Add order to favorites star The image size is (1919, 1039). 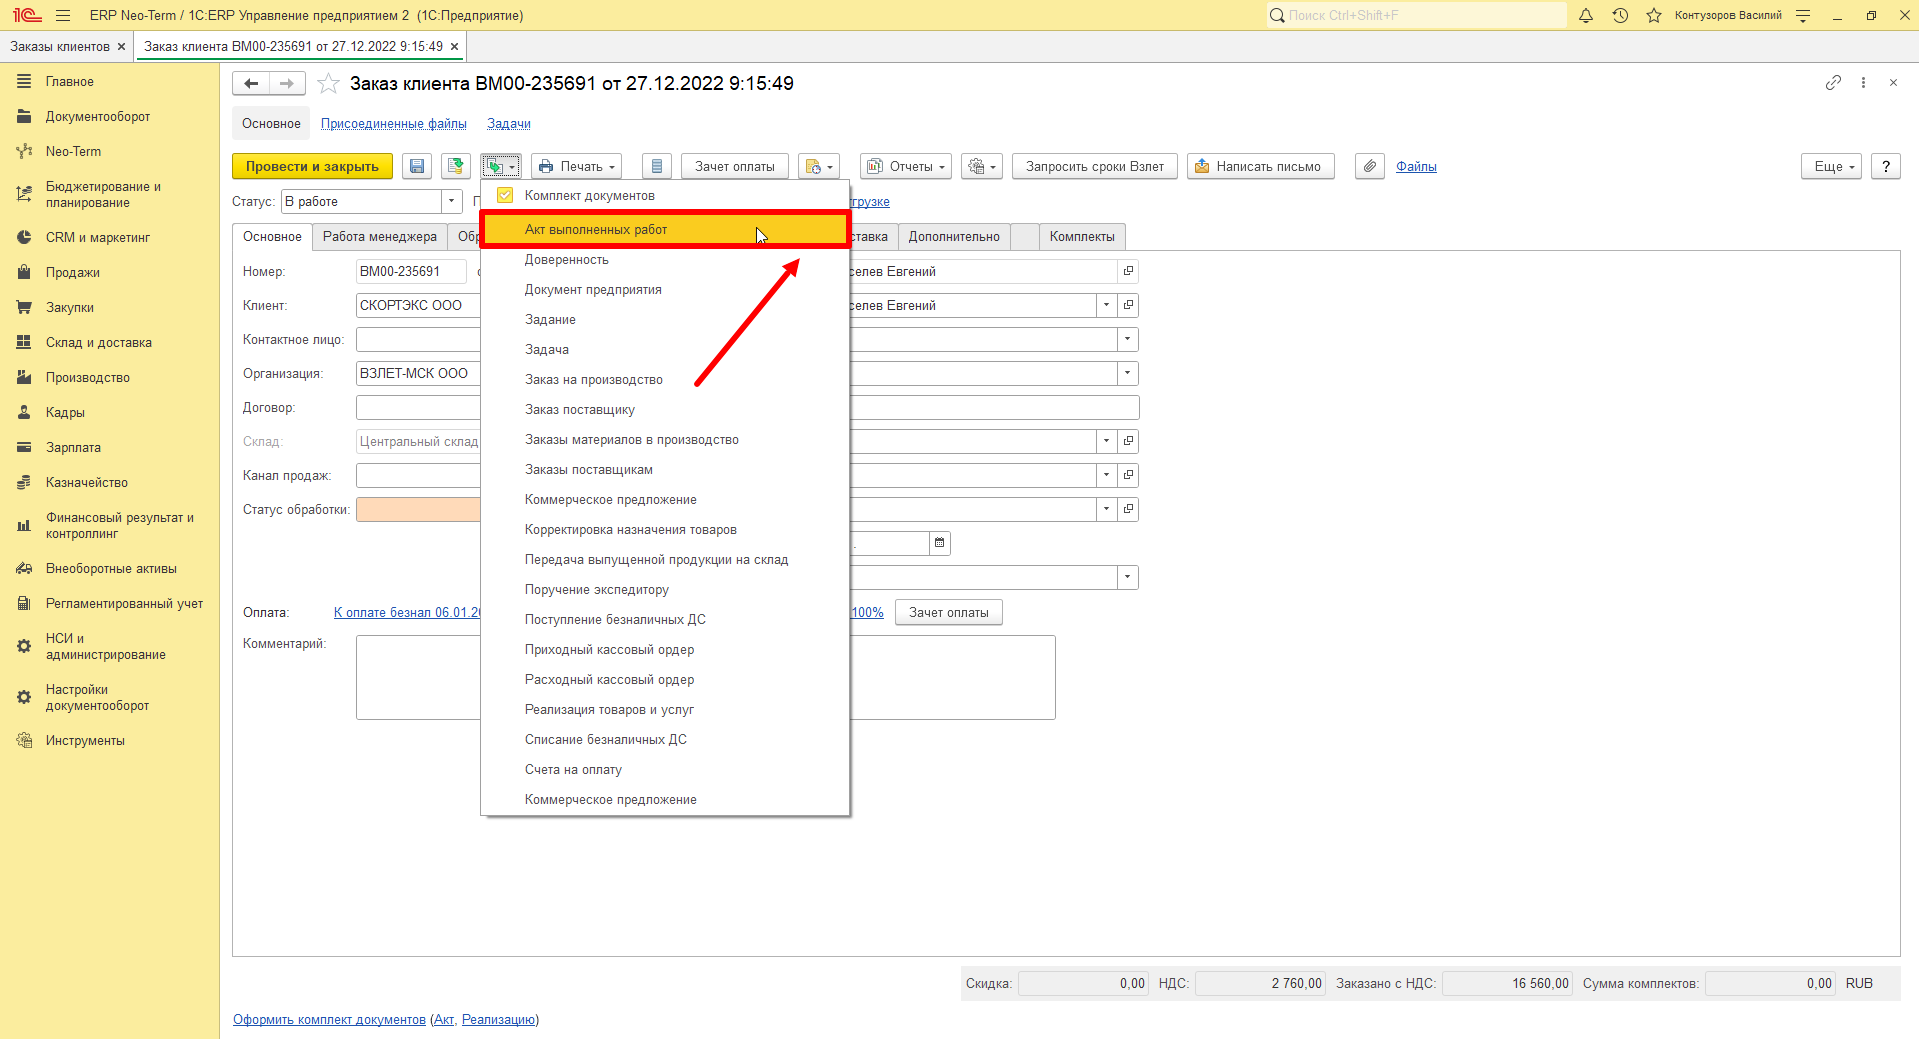pos(328,84)
